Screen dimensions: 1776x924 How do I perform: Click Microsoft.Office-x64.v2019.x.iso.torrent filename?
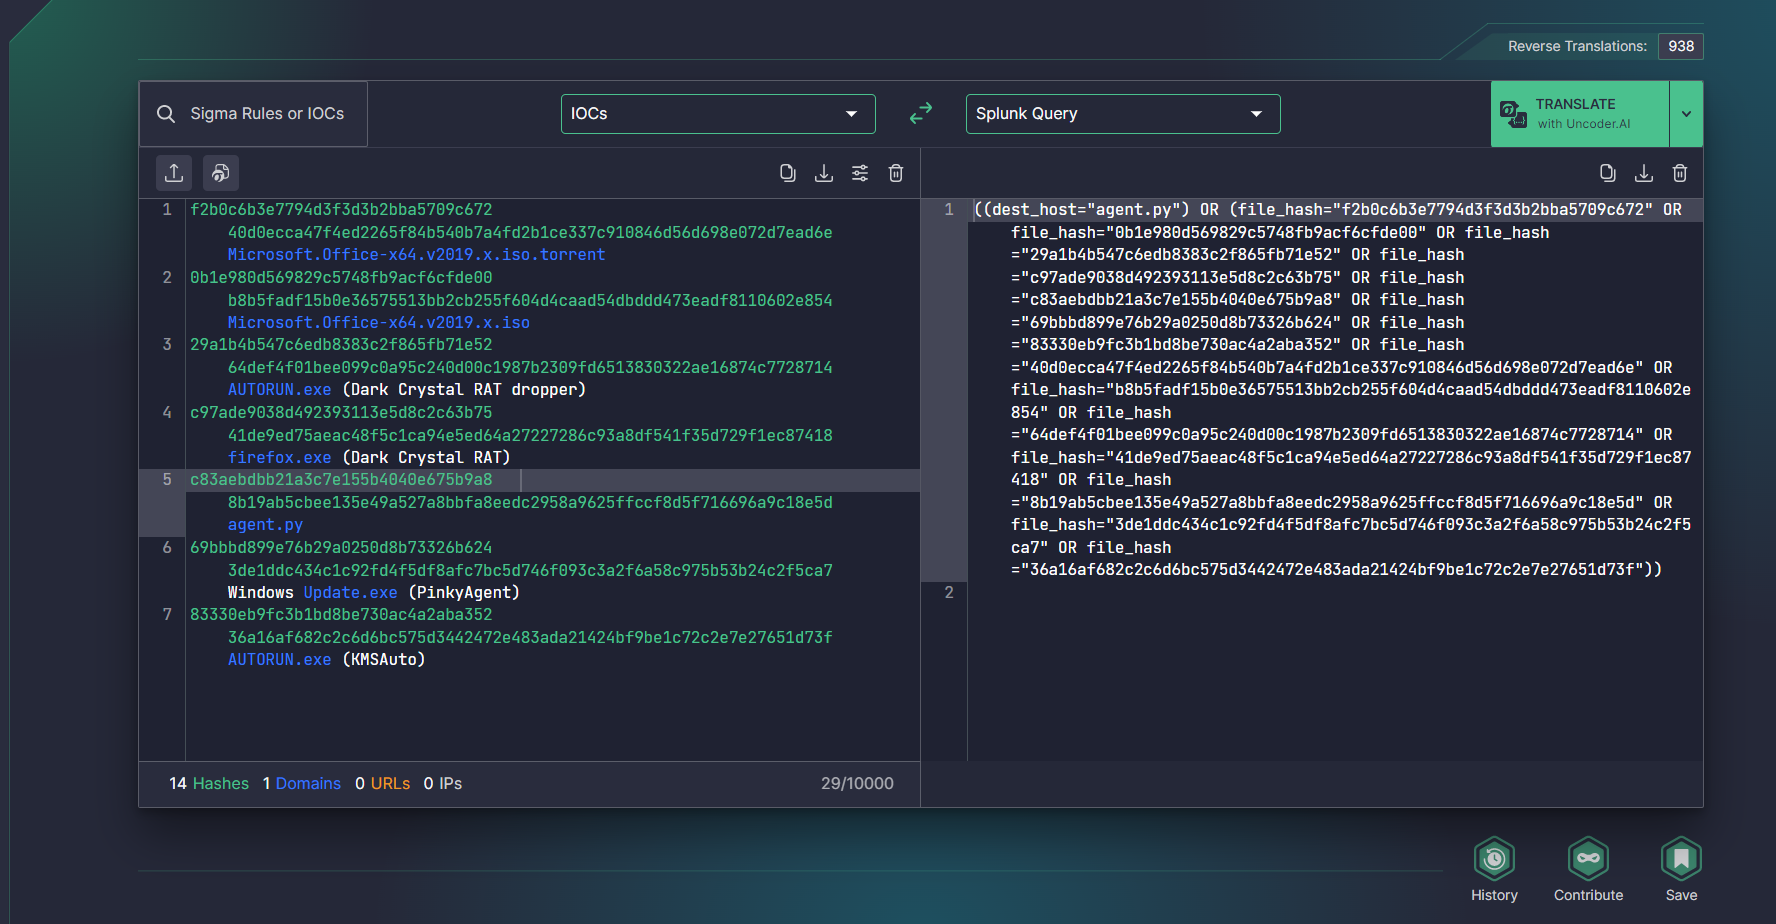416,255
